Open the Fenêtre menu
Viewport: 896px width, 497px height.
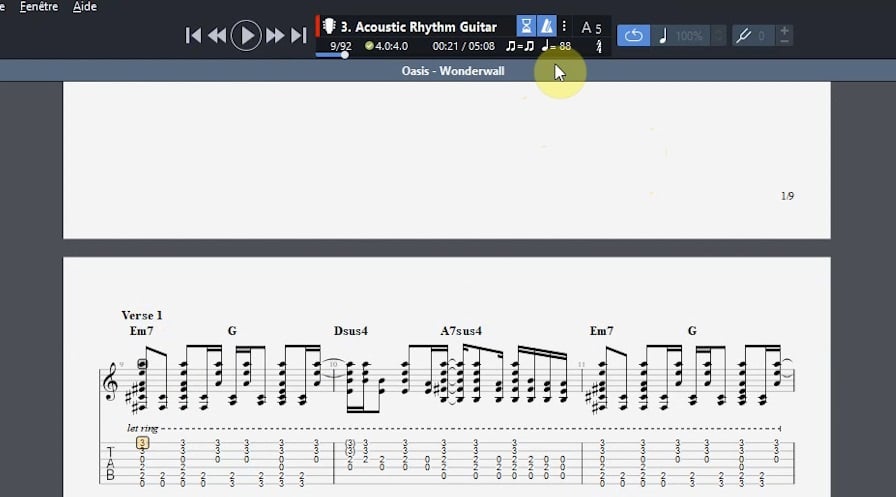tap(39, 7)
